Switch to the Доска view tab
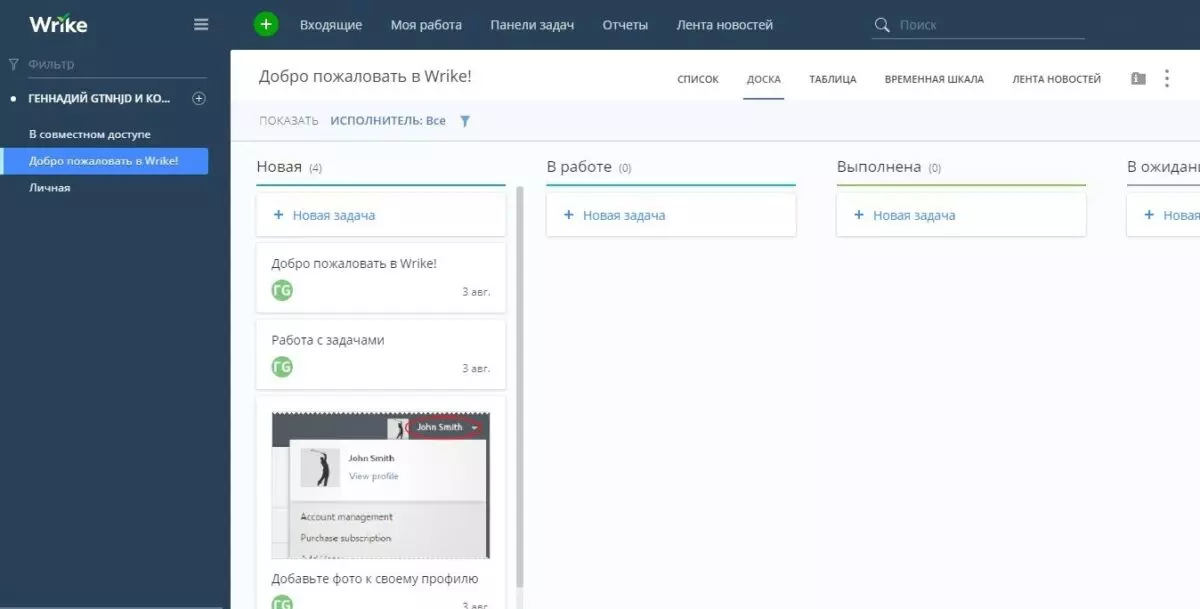This screenshot has width=1200, height=609. click(764, 79)
